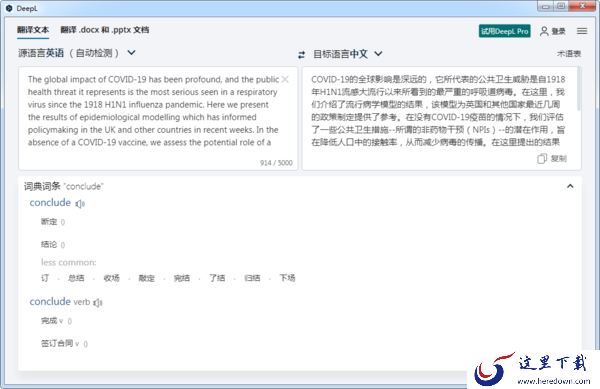Click the 词典词条 "conclude" heading
600x389 pixels.
(64, 186)
